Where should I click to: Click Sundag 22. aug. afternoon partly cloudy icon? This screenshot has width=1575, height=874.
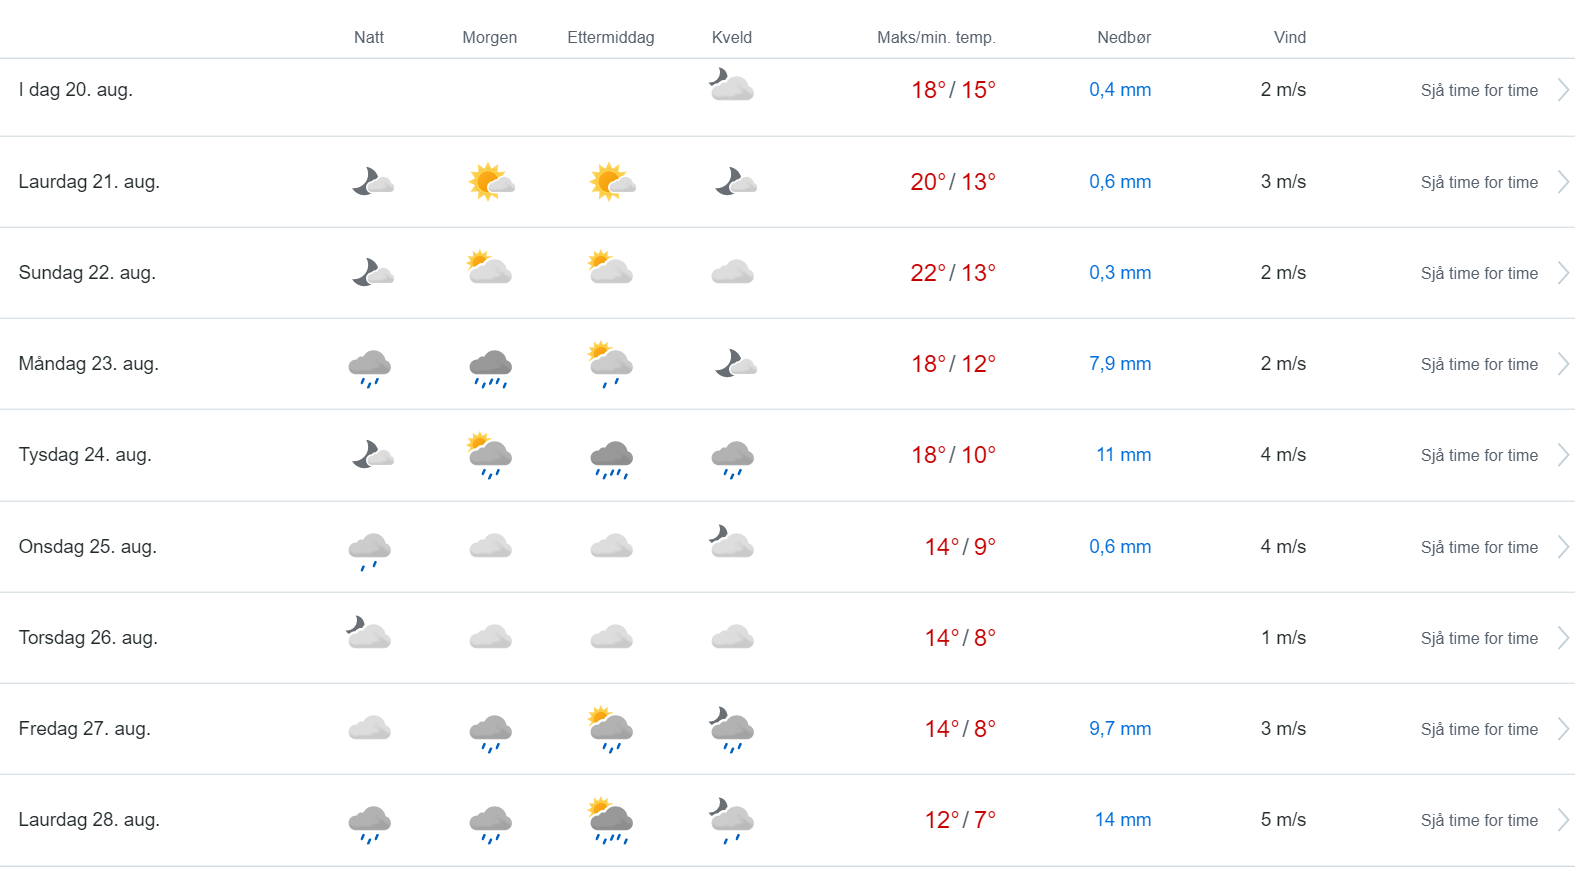coord(610,268)
